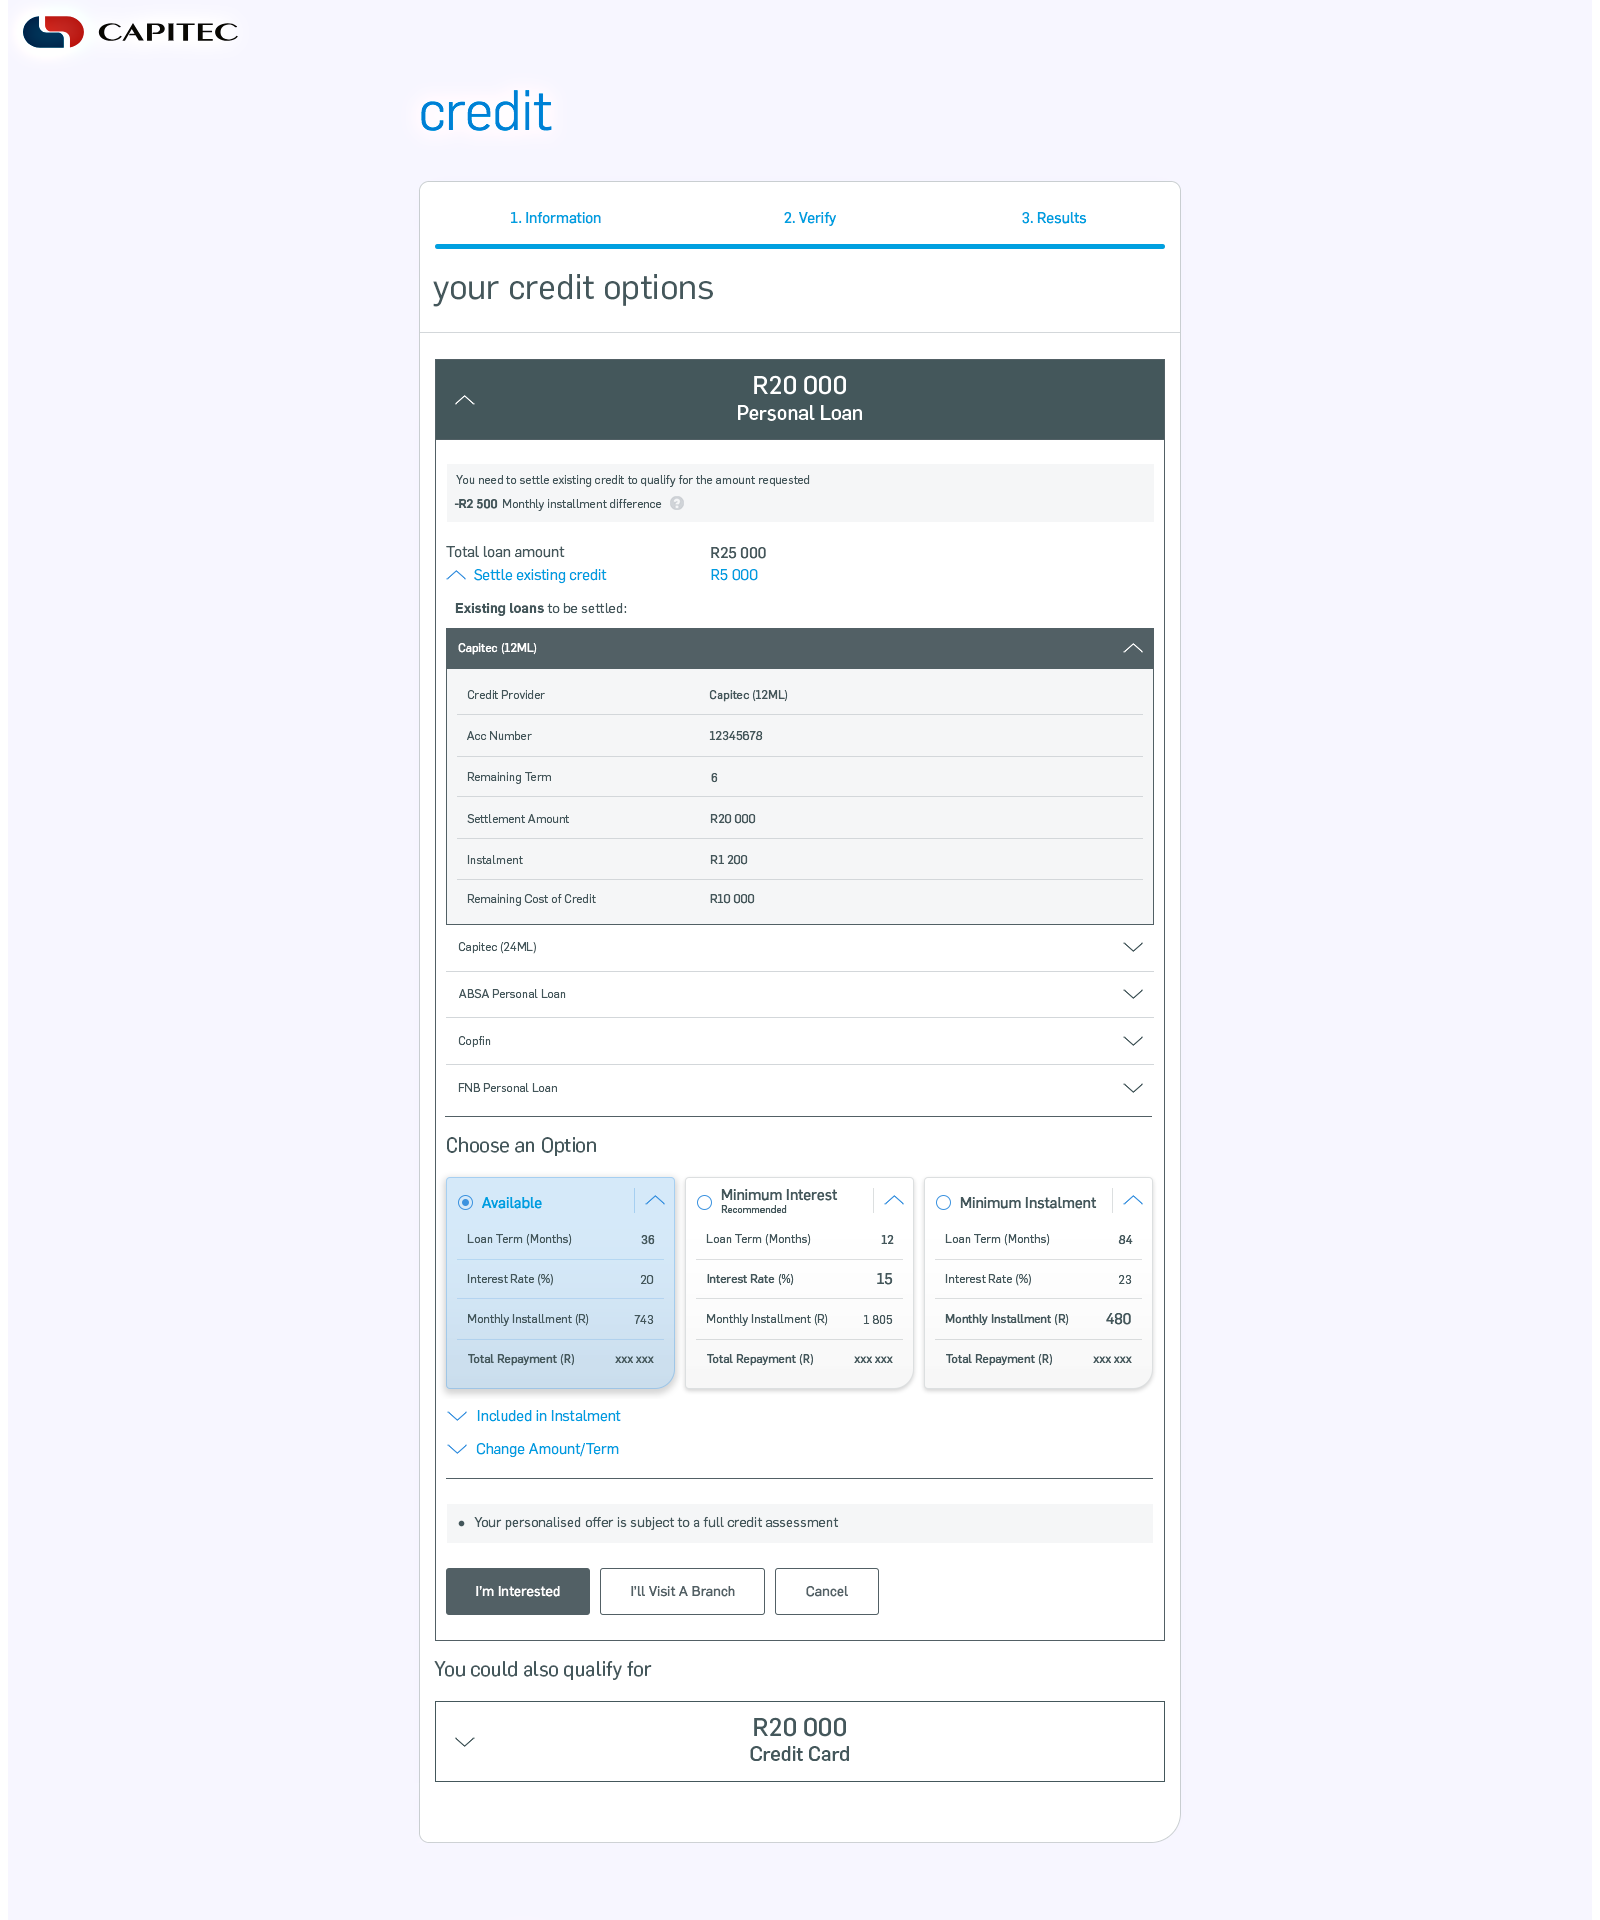Click the R5 000 settle amount
Screen dimensions: 1600x1920
734,575
